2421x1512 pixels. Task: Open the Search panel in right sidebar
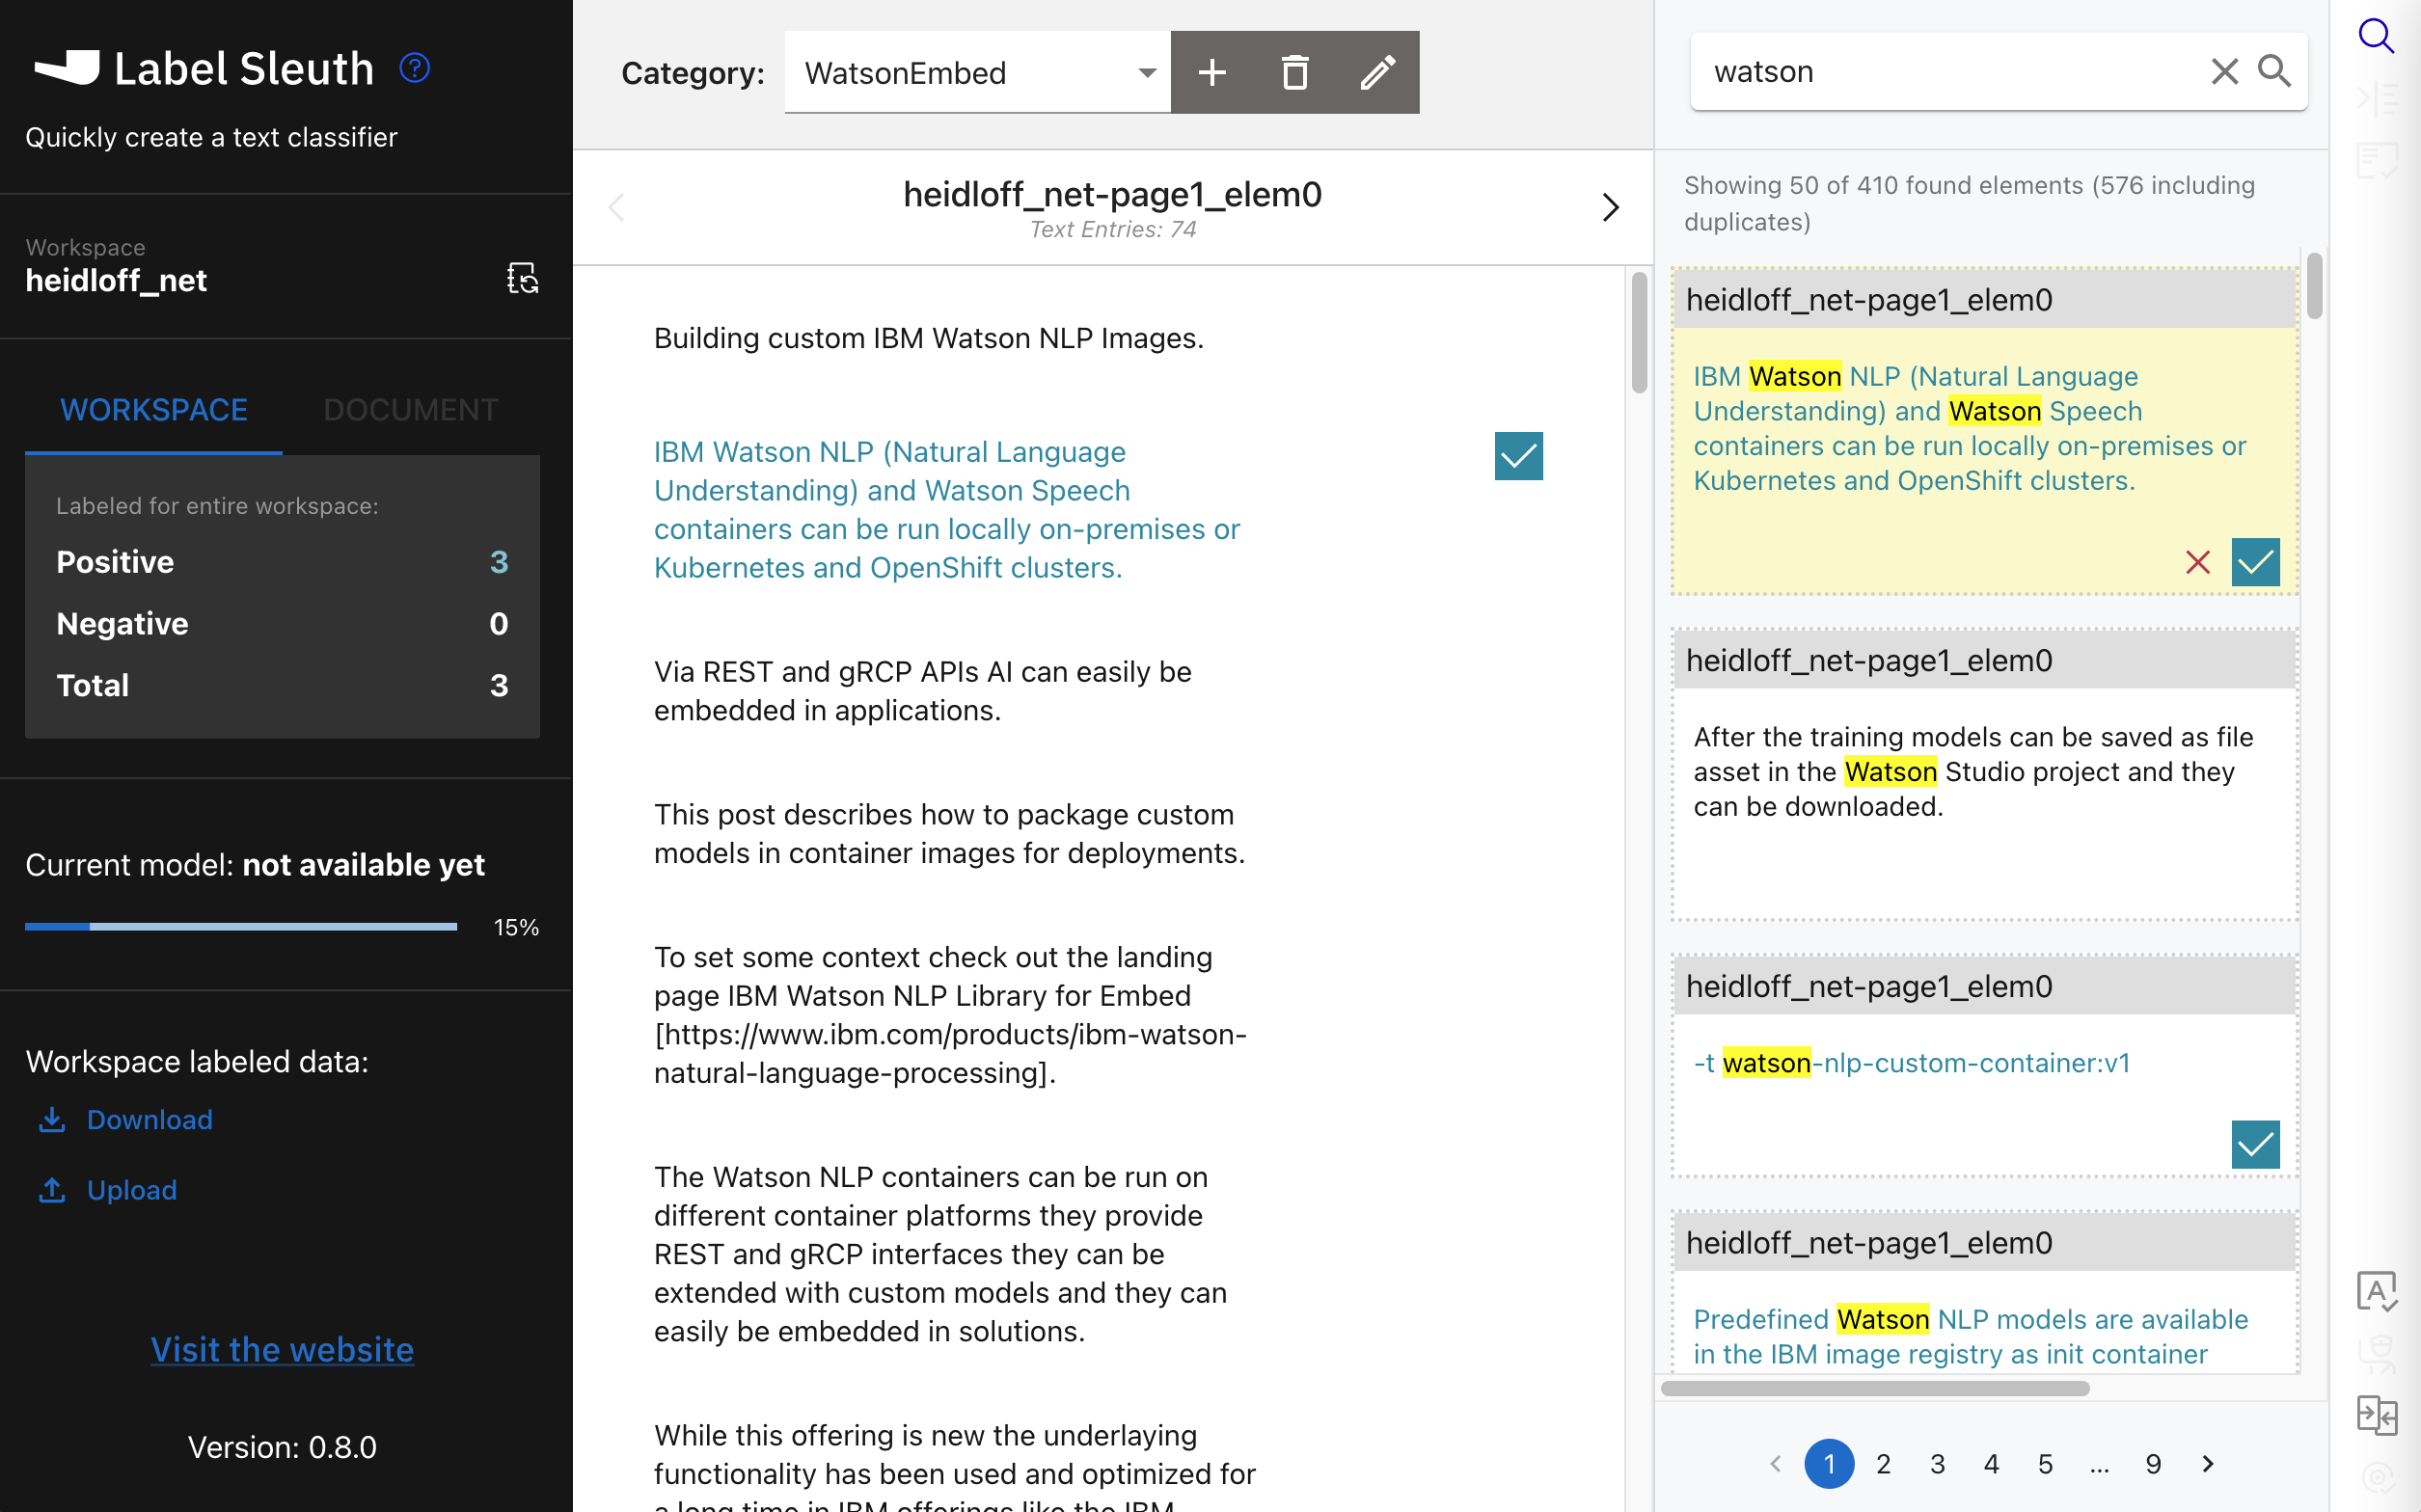coord(2376,36)
